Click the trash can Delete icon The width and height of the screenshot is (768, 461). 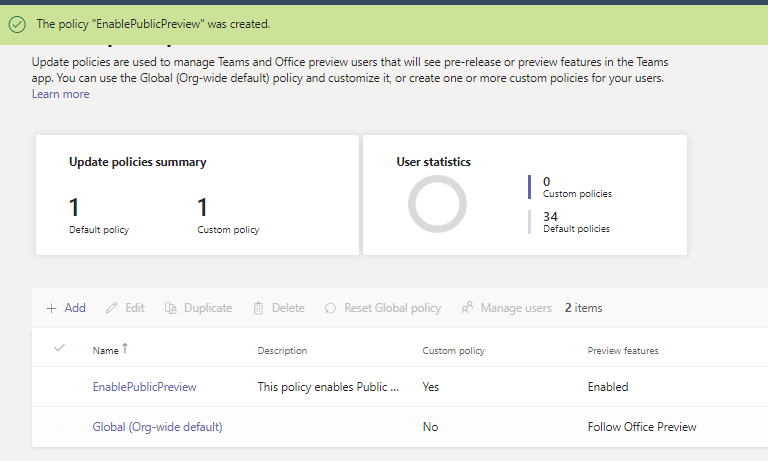[x=258, y=308]
